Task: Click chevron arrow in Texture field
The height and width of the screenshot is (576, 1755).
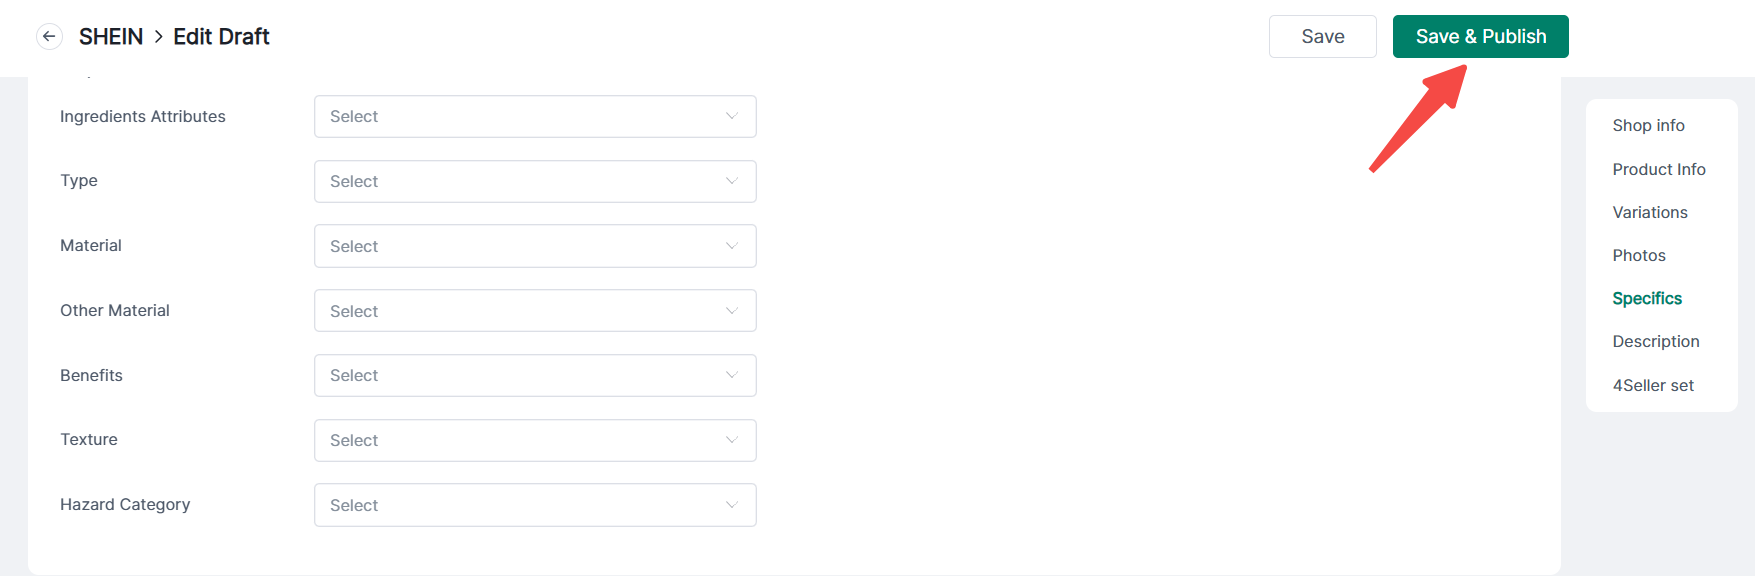Action: coord(732,440)
